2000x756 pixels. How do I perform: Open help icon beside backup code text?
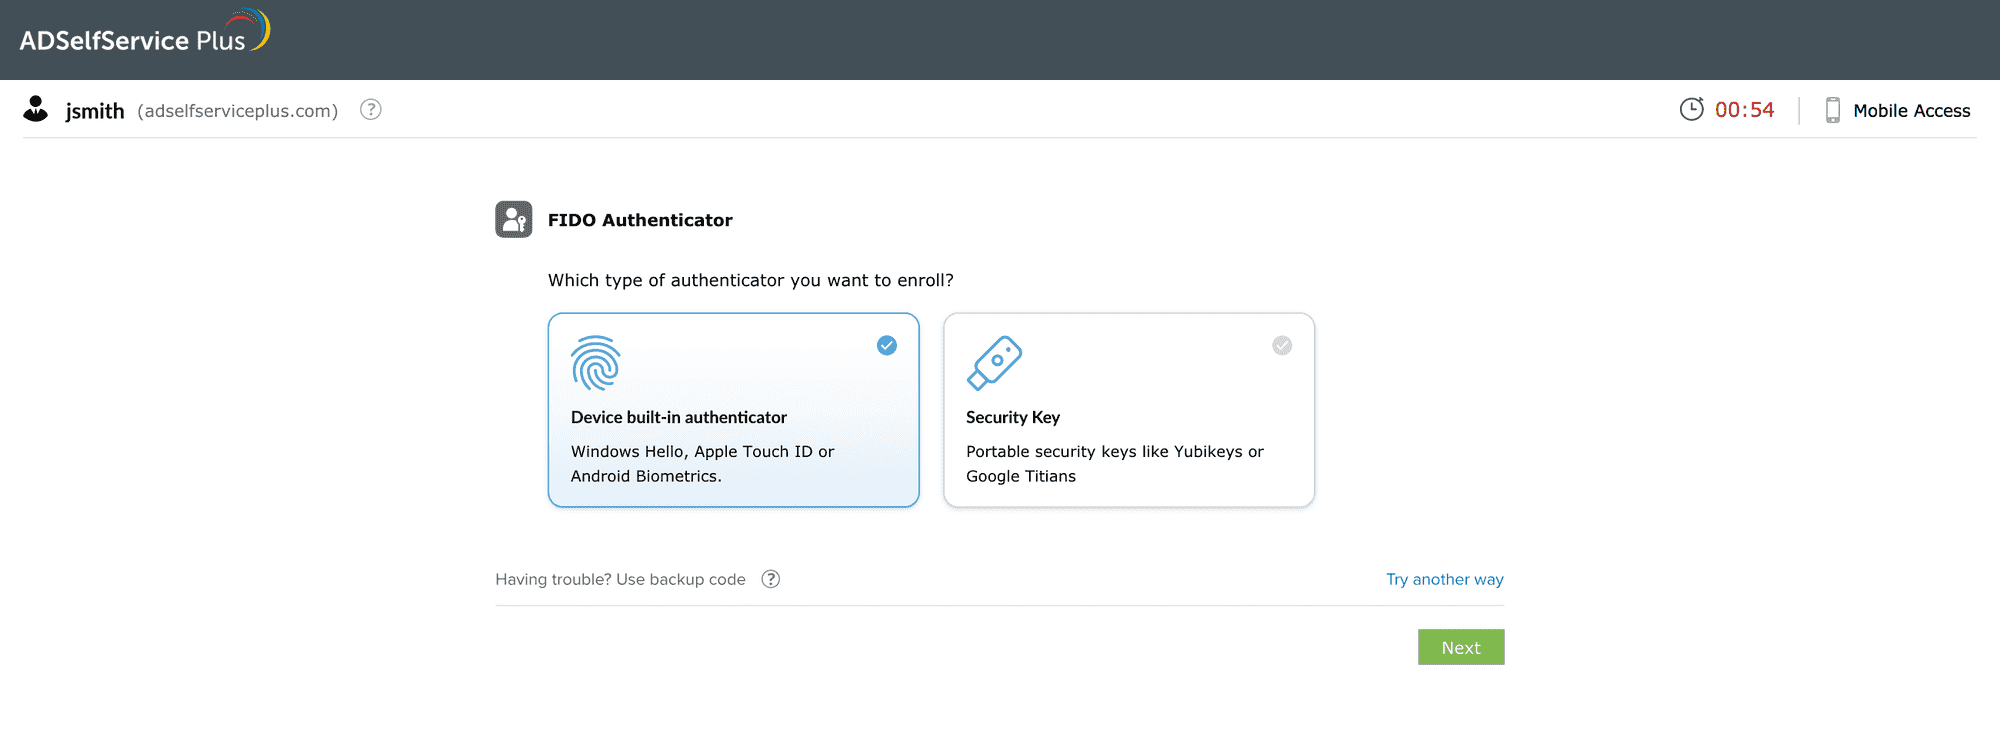pyautogui.click(x=771, y=579)
